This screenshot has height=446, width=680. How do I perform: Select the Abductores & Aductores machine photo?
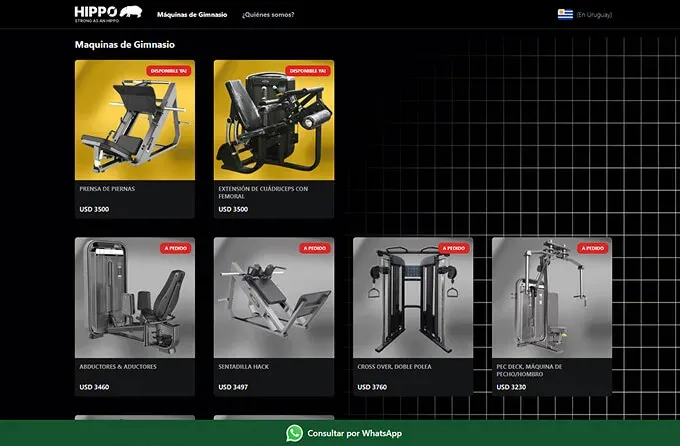tap(135, 297)
